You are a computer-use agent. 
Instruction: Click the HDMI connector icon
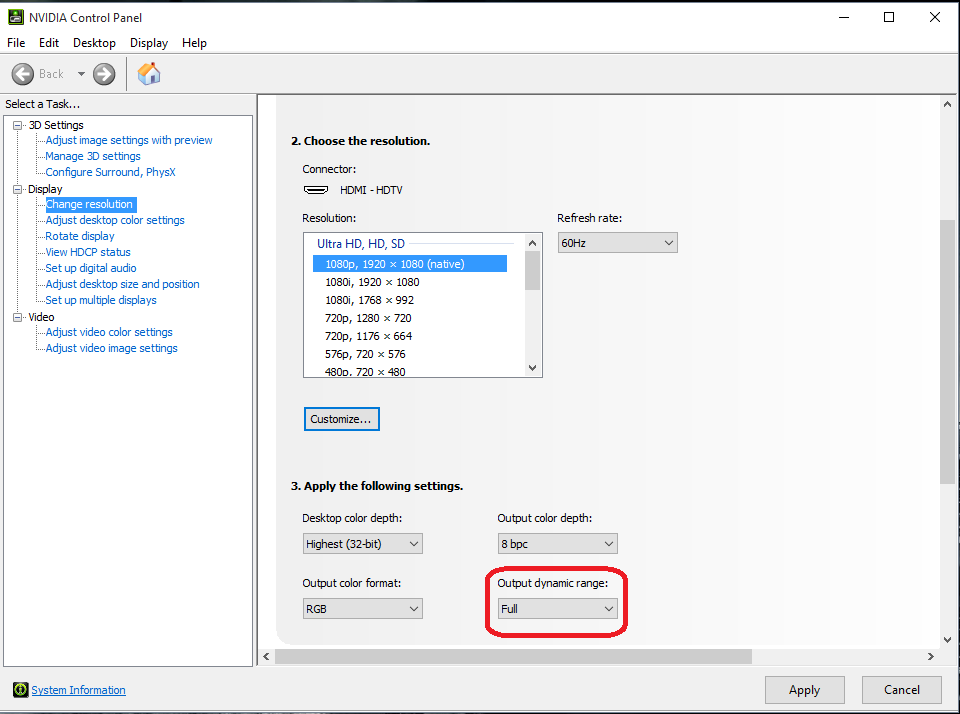click(x=316, y=190)
